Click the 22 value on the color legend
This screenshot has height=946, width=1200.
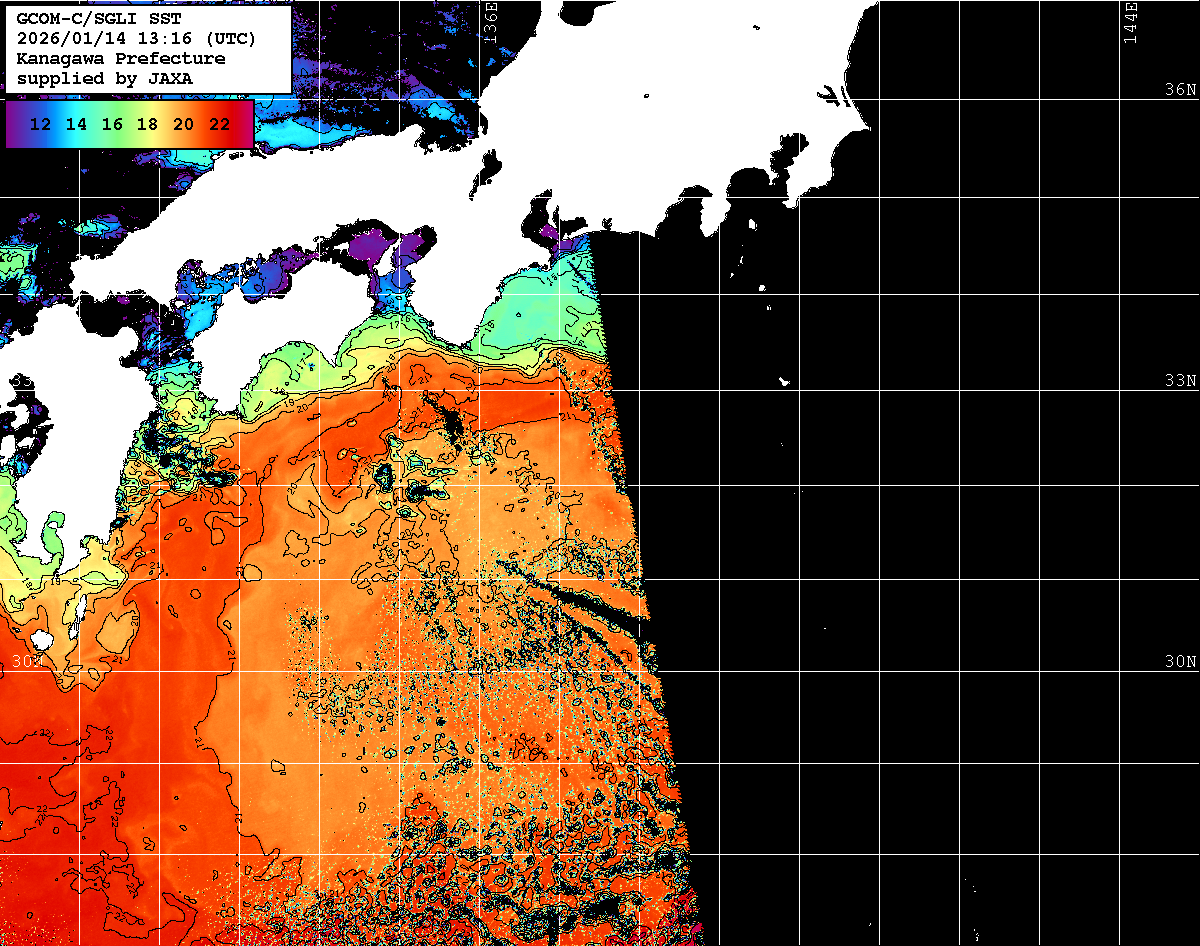pyautogui.click(x=219, y=125)
